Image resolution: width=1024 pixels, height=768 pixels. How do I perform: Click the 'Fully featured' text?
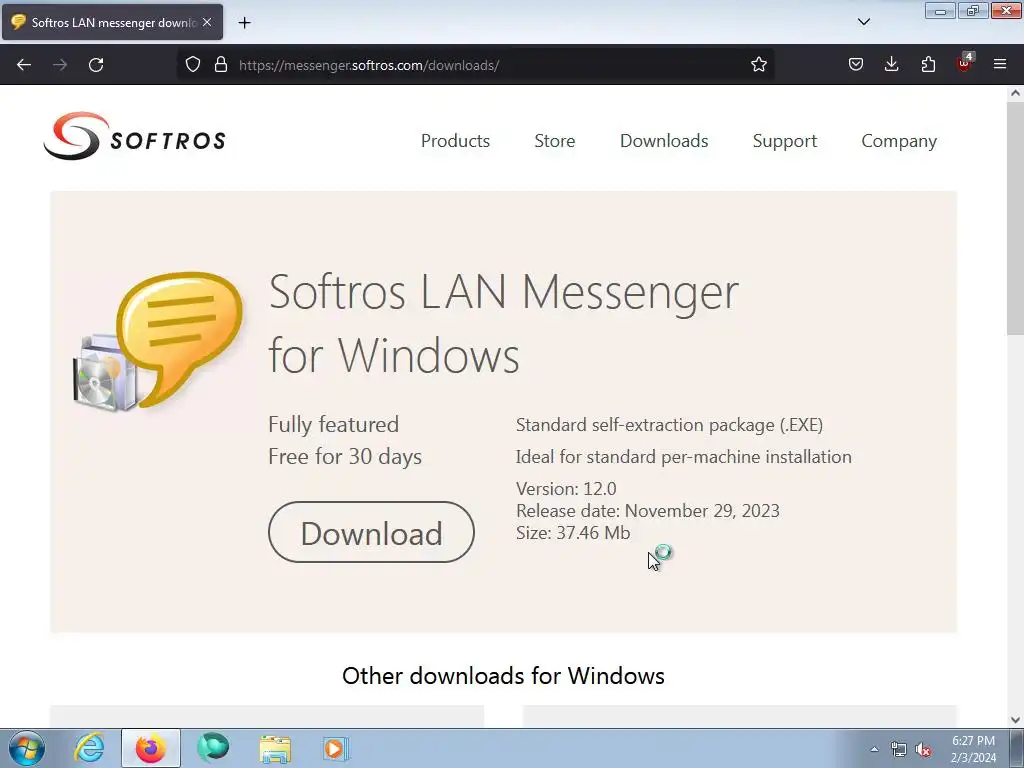click(333, 424)
